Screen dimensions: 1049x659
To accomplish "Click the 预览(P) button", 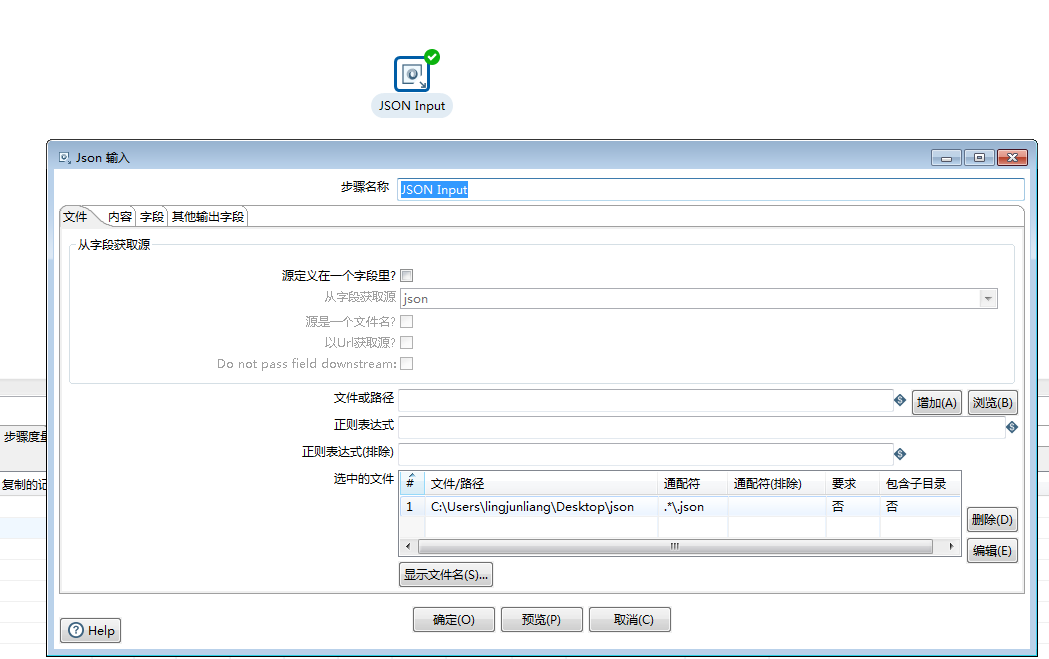I will click(x=541, y=619).
